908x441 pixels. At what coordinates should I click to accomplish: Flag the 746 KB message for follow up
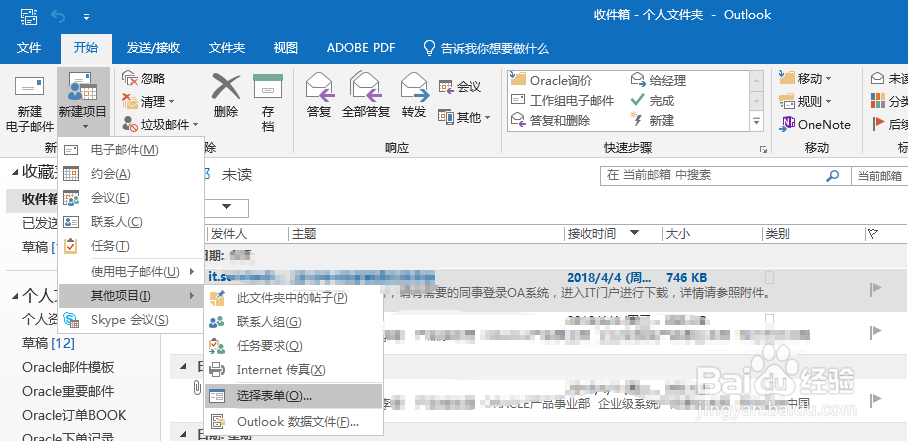coord(876,290)
